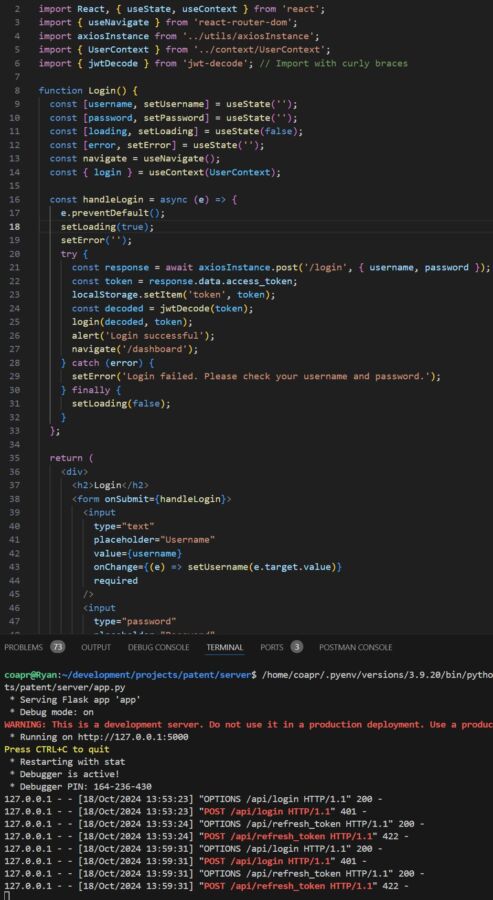Click line number 18 in the gutter
This screenshot has width=493, height=900.
pos(15,226)
